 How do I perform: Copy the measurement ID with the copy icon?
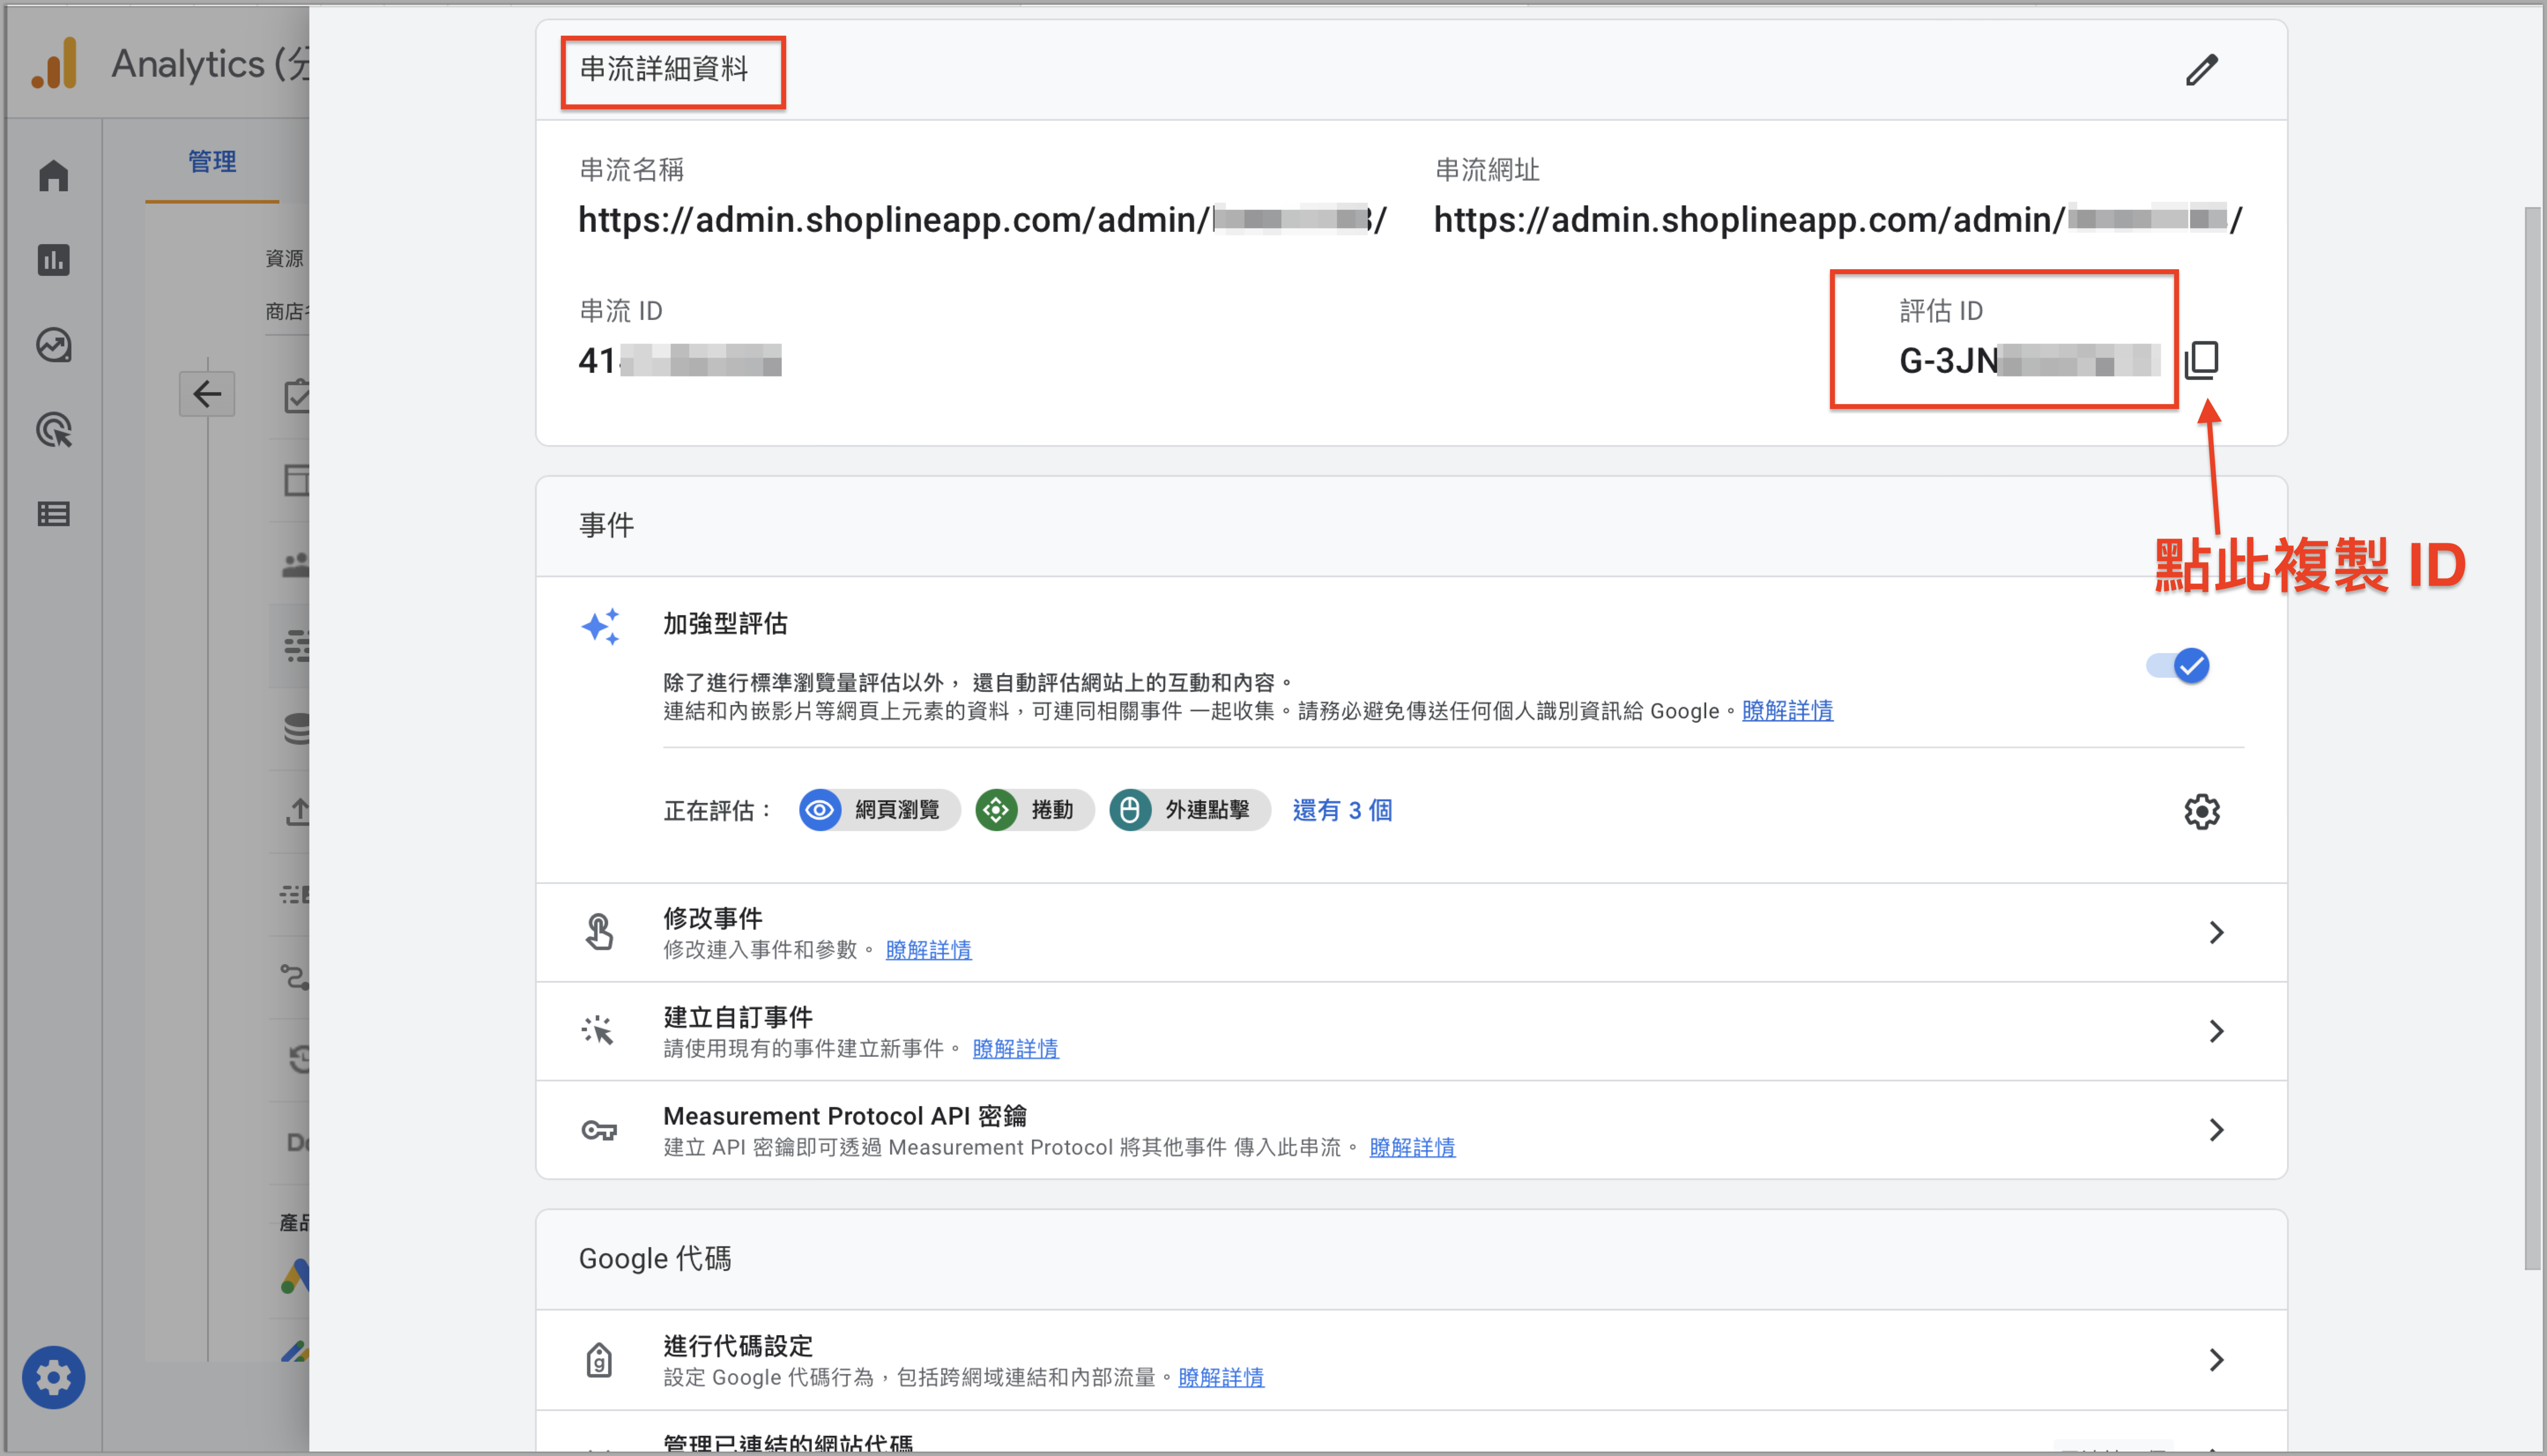[x=2201, y=360]
